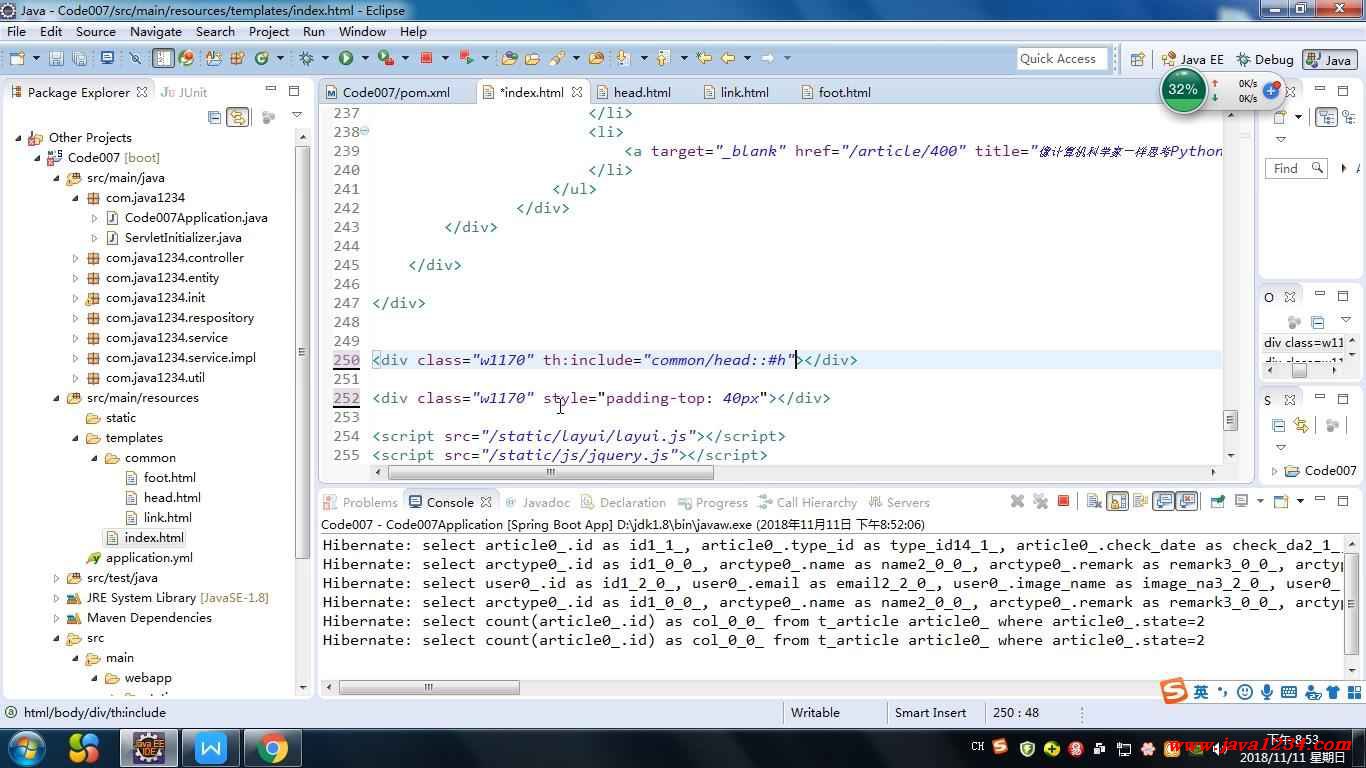
Task: Click the Back navigation arrow icon
Action: (x=728, y=58)
